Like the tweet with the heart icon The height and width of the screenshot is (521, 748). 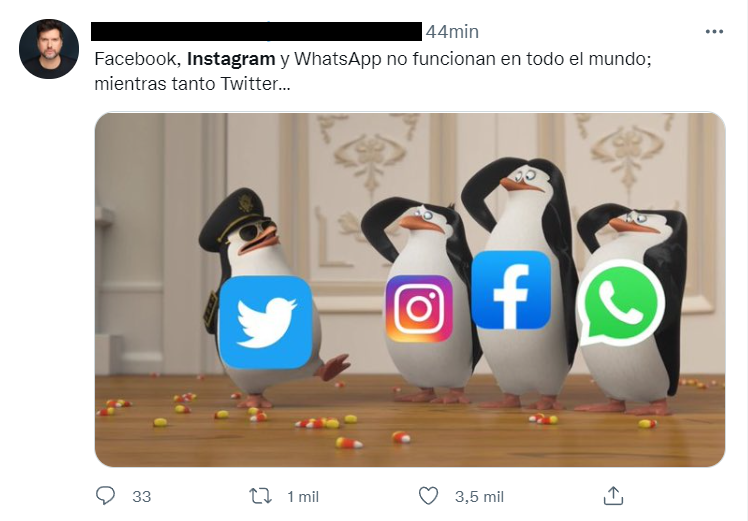[428, 496]
